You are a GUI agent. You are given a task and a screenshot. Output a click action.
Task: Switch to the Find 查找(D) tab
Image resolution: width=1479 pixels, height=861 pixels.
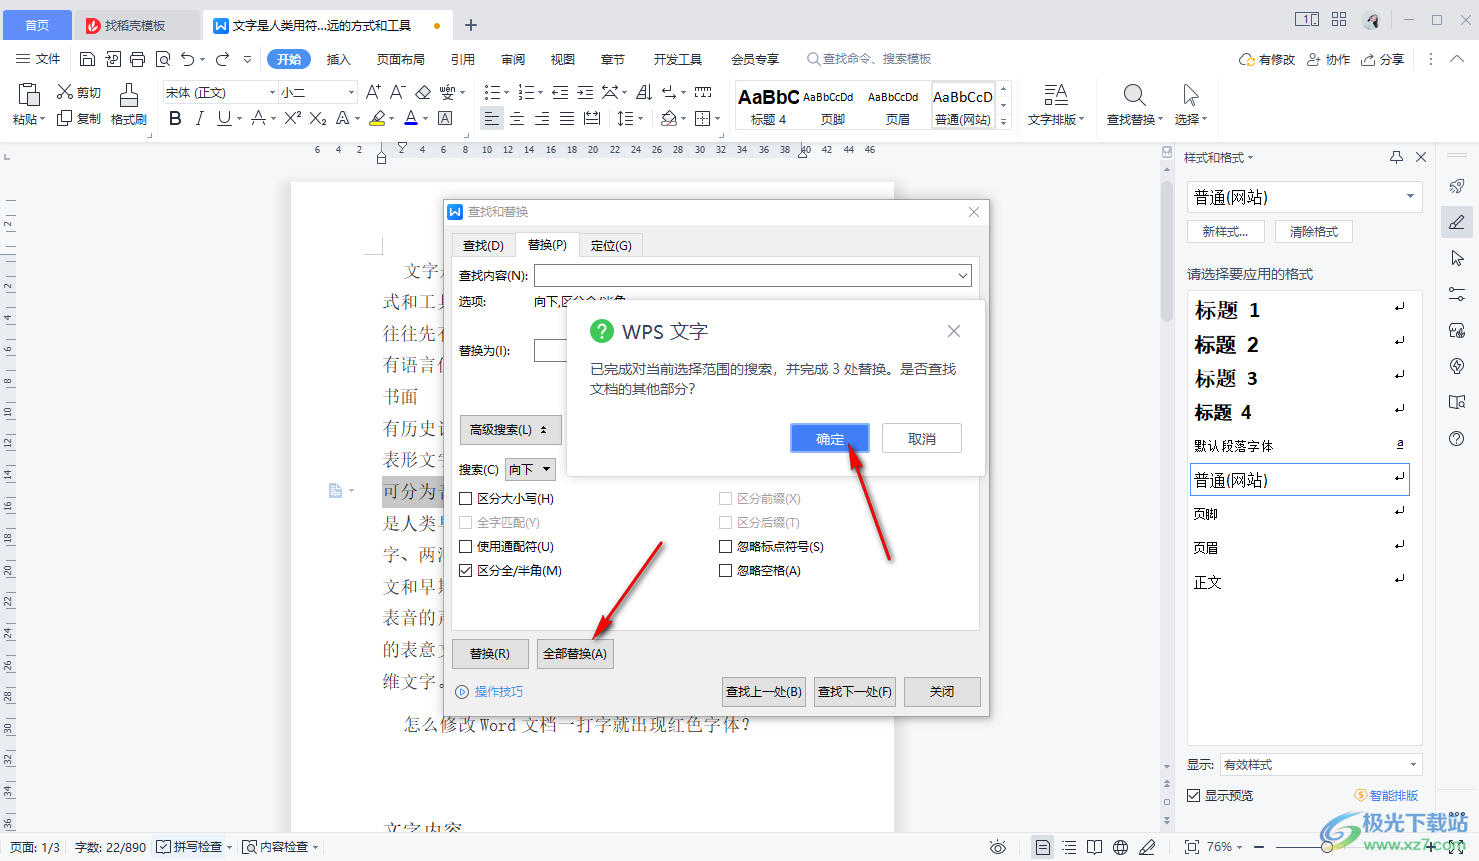click(483, 245)
